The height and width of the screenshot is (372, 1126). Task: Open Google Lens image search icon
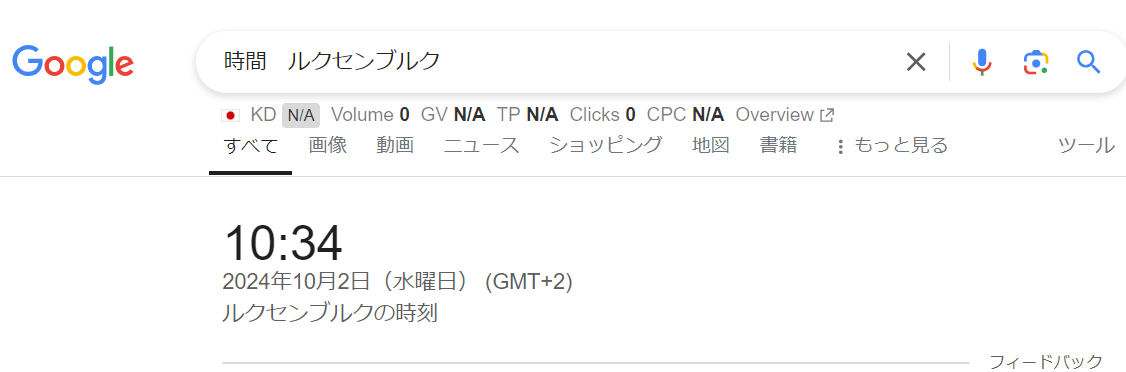click(1036, 62)
